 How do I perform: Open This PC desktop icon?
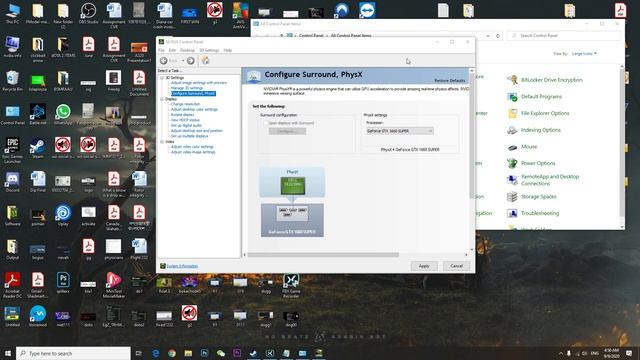[12, 13]
